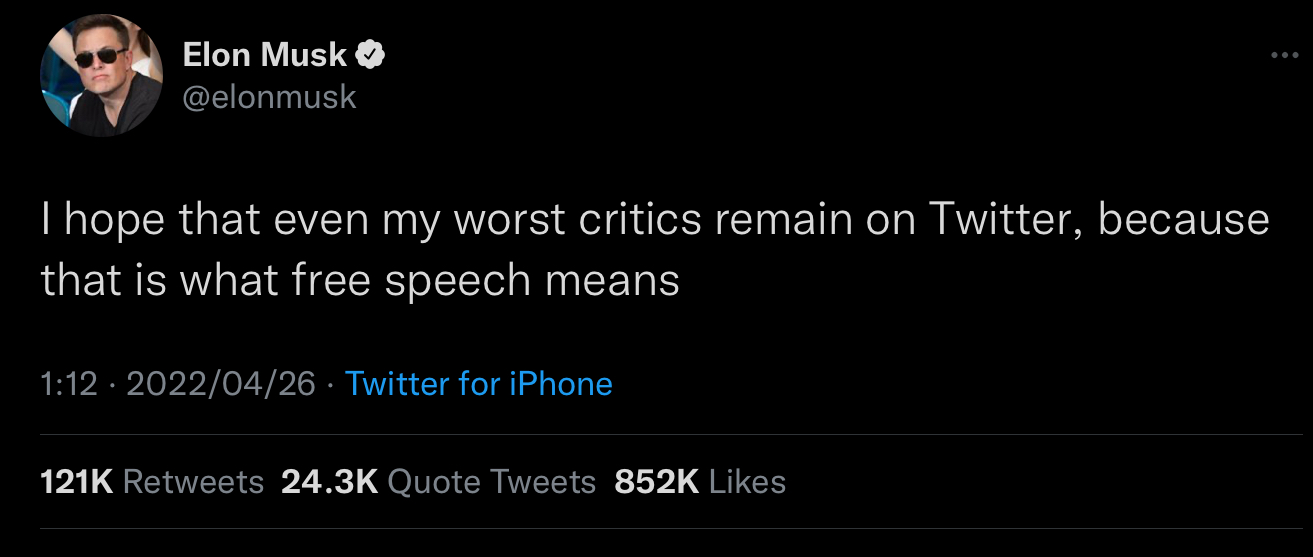Click the "Elon Musk" display name
The height and width of the screenshot is (557, 1313).
[x=265, y=56]
